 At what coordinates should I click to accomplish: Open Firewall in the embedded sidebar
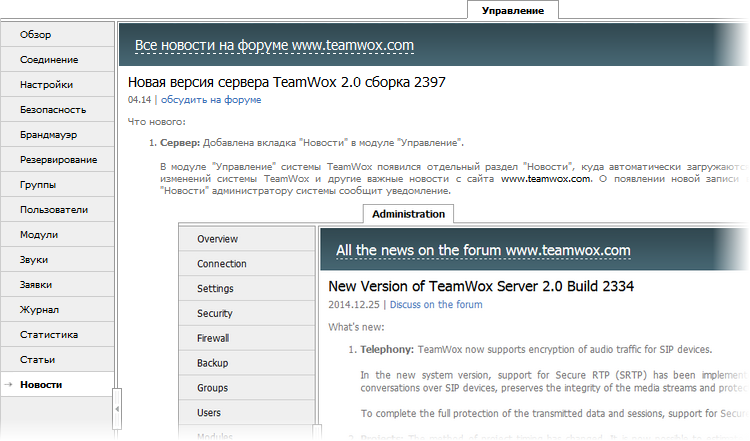click(x=247, y=338)
